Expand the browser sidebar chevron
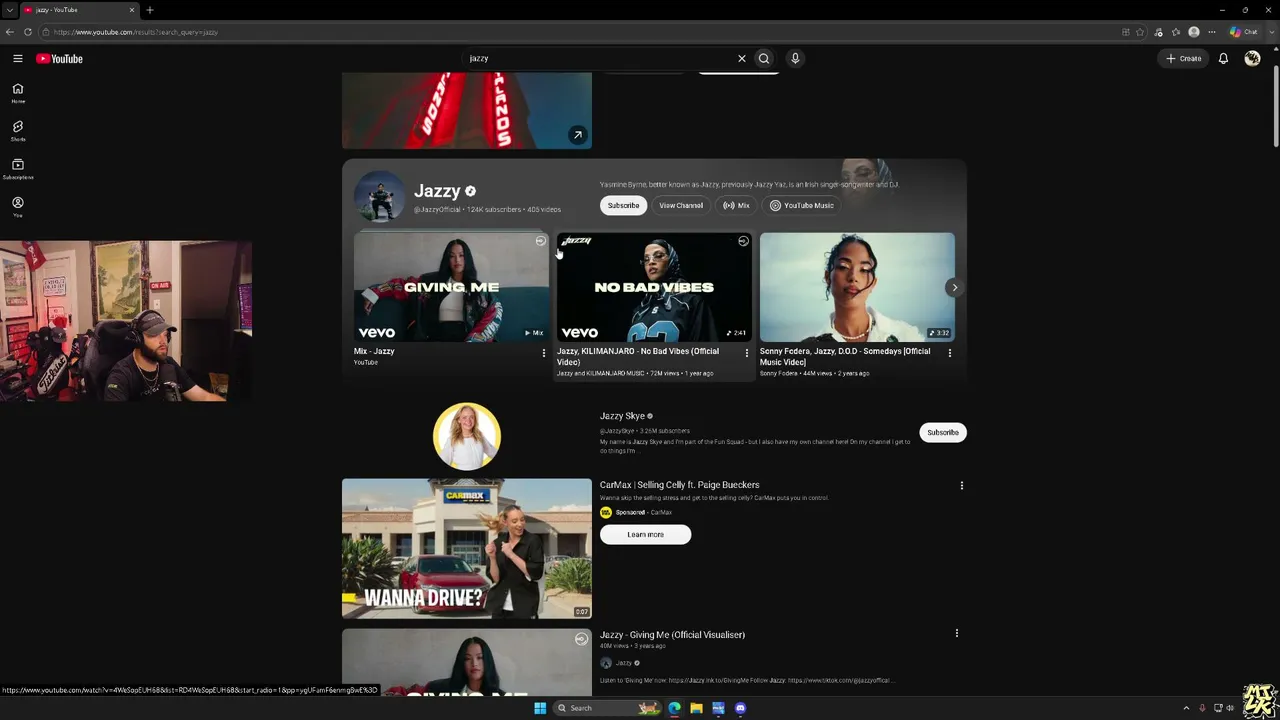1280x720 pixels. 1272,32
